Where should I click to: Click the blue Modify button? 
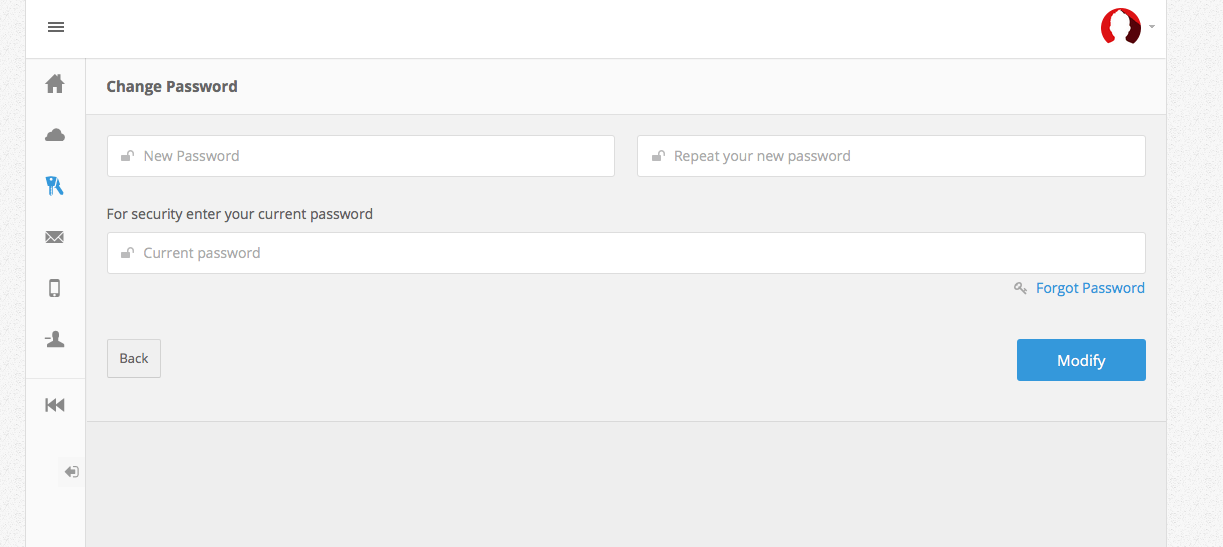(x=1081, y=360)
